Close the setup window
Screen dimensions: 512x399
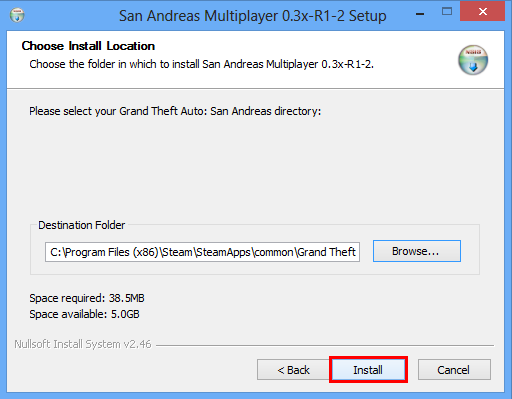coord(482,12)
